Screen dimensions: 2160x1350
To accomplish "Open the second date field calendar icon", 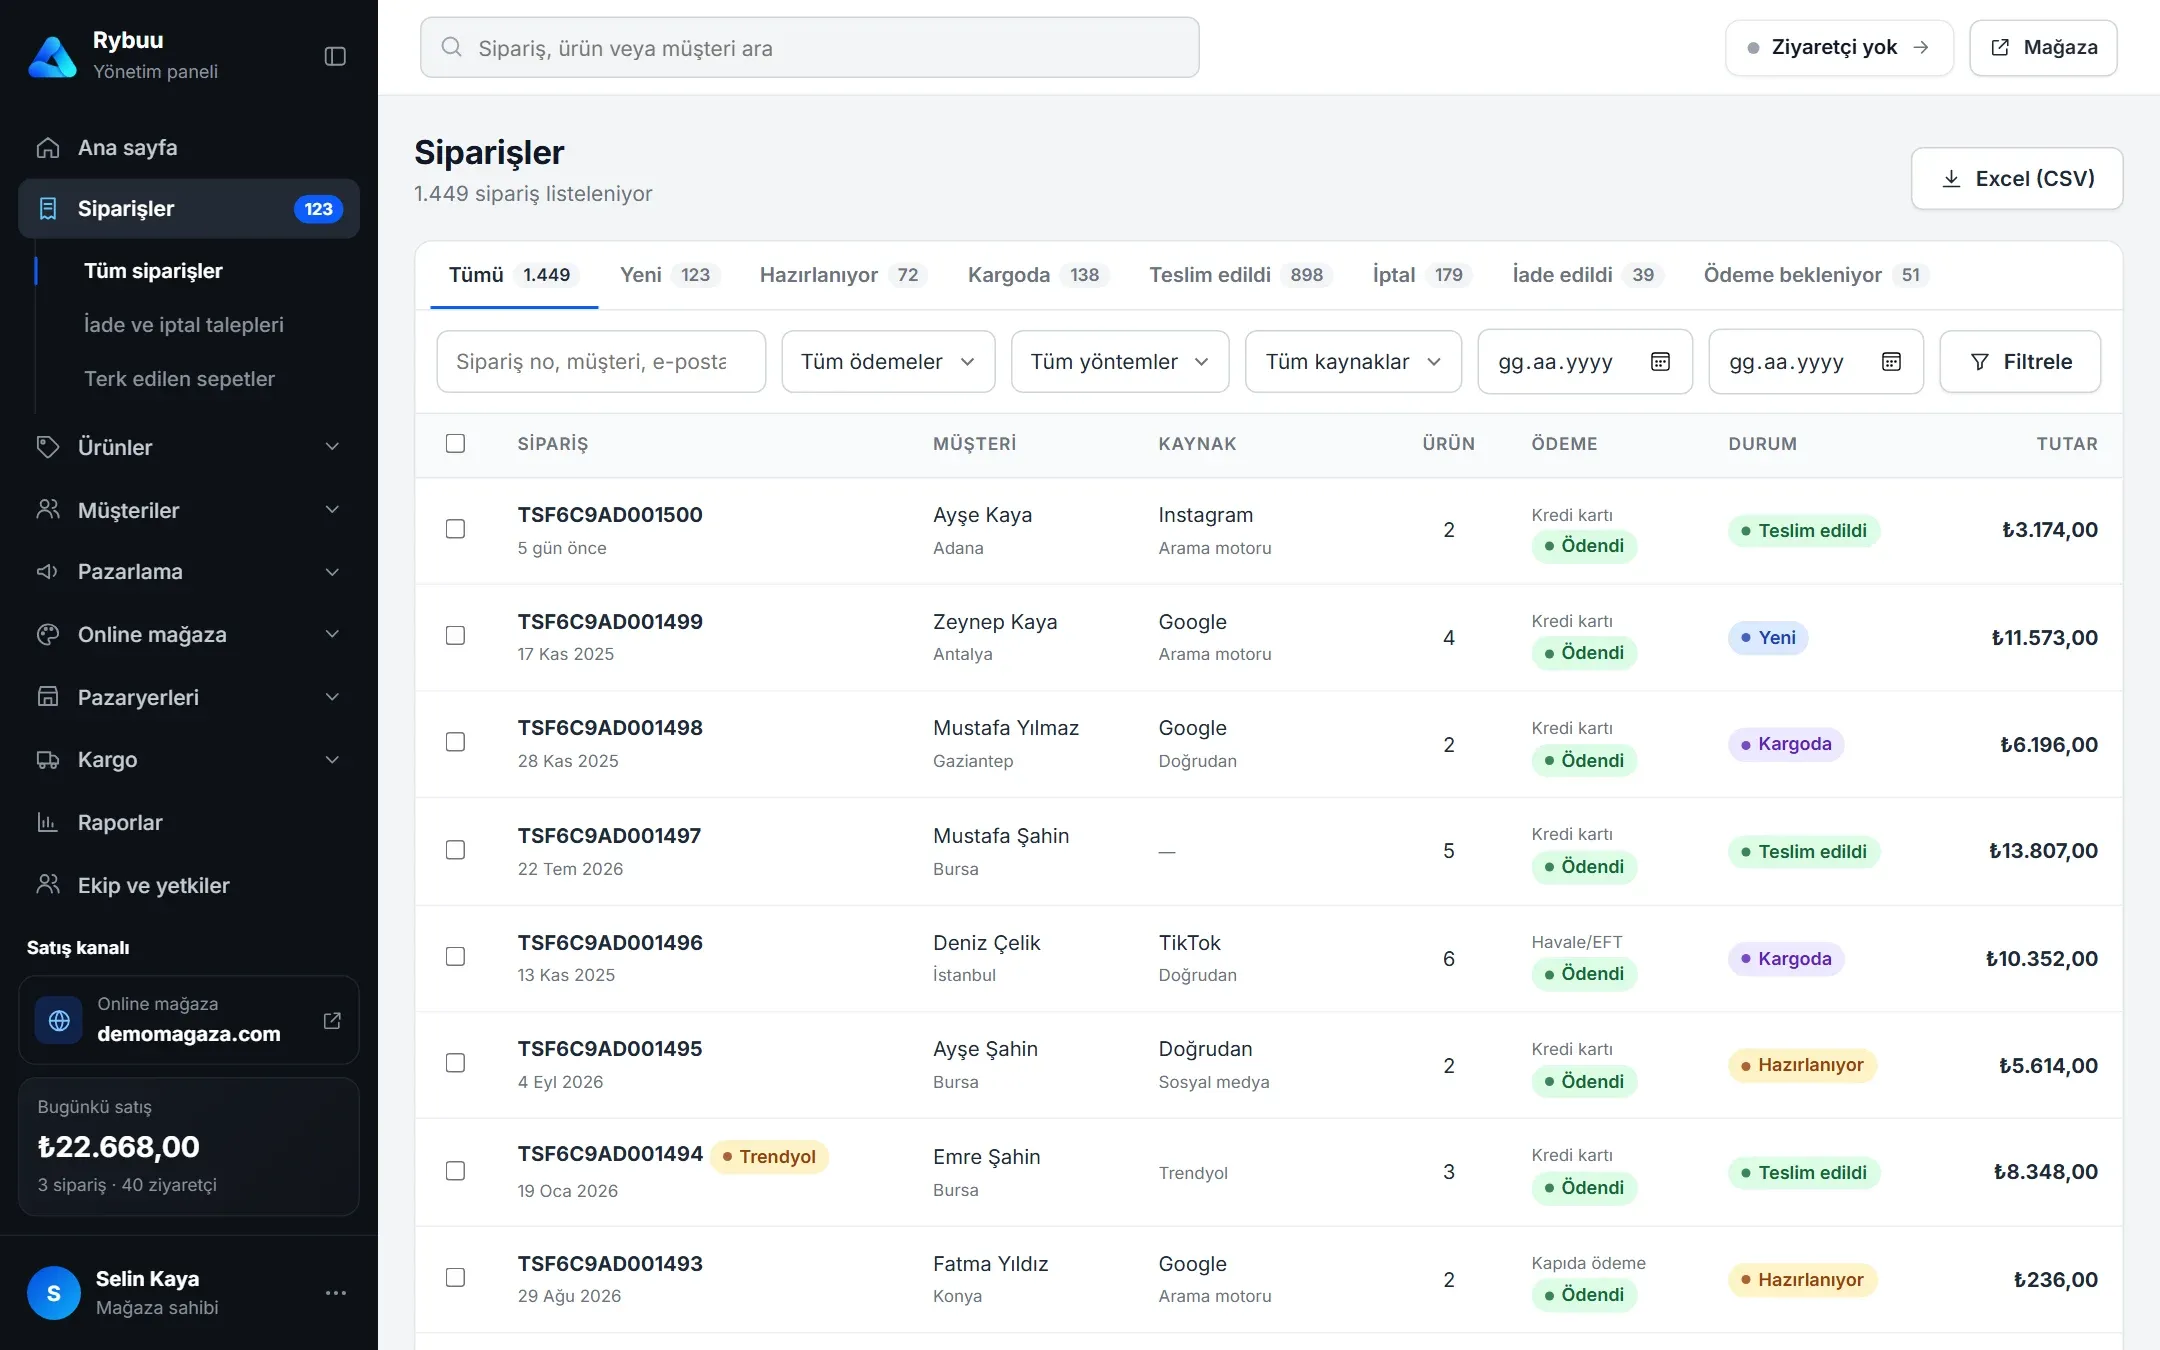I will [x=1891, y=361].
